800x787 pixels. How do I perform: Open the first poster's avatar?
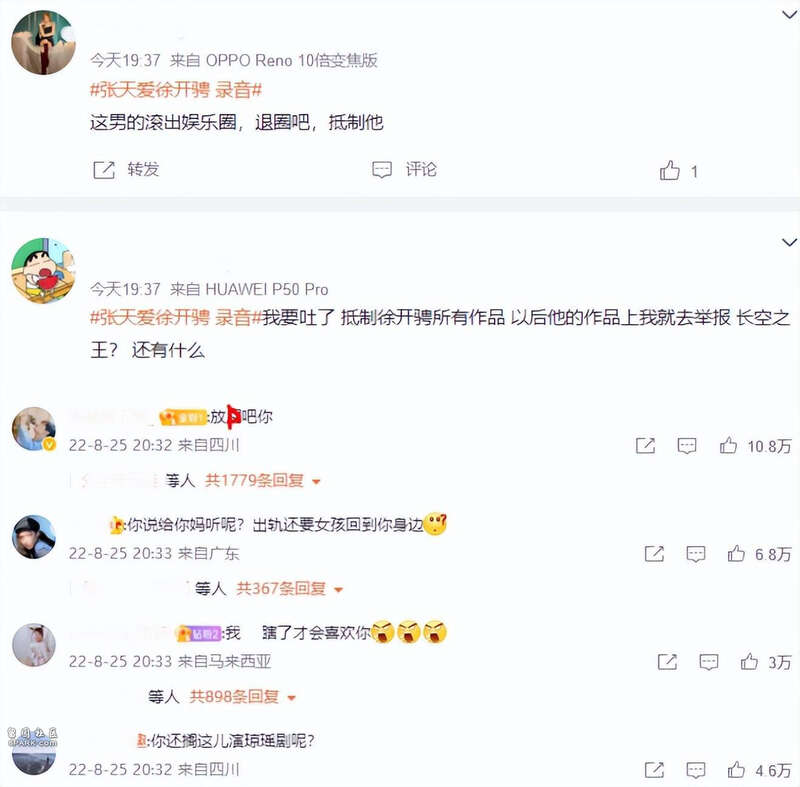43,43
